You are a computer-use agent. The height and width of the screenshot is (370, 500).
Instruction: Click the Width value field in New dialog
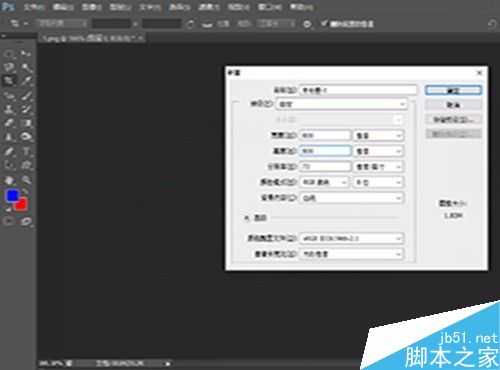click(325, 135)
